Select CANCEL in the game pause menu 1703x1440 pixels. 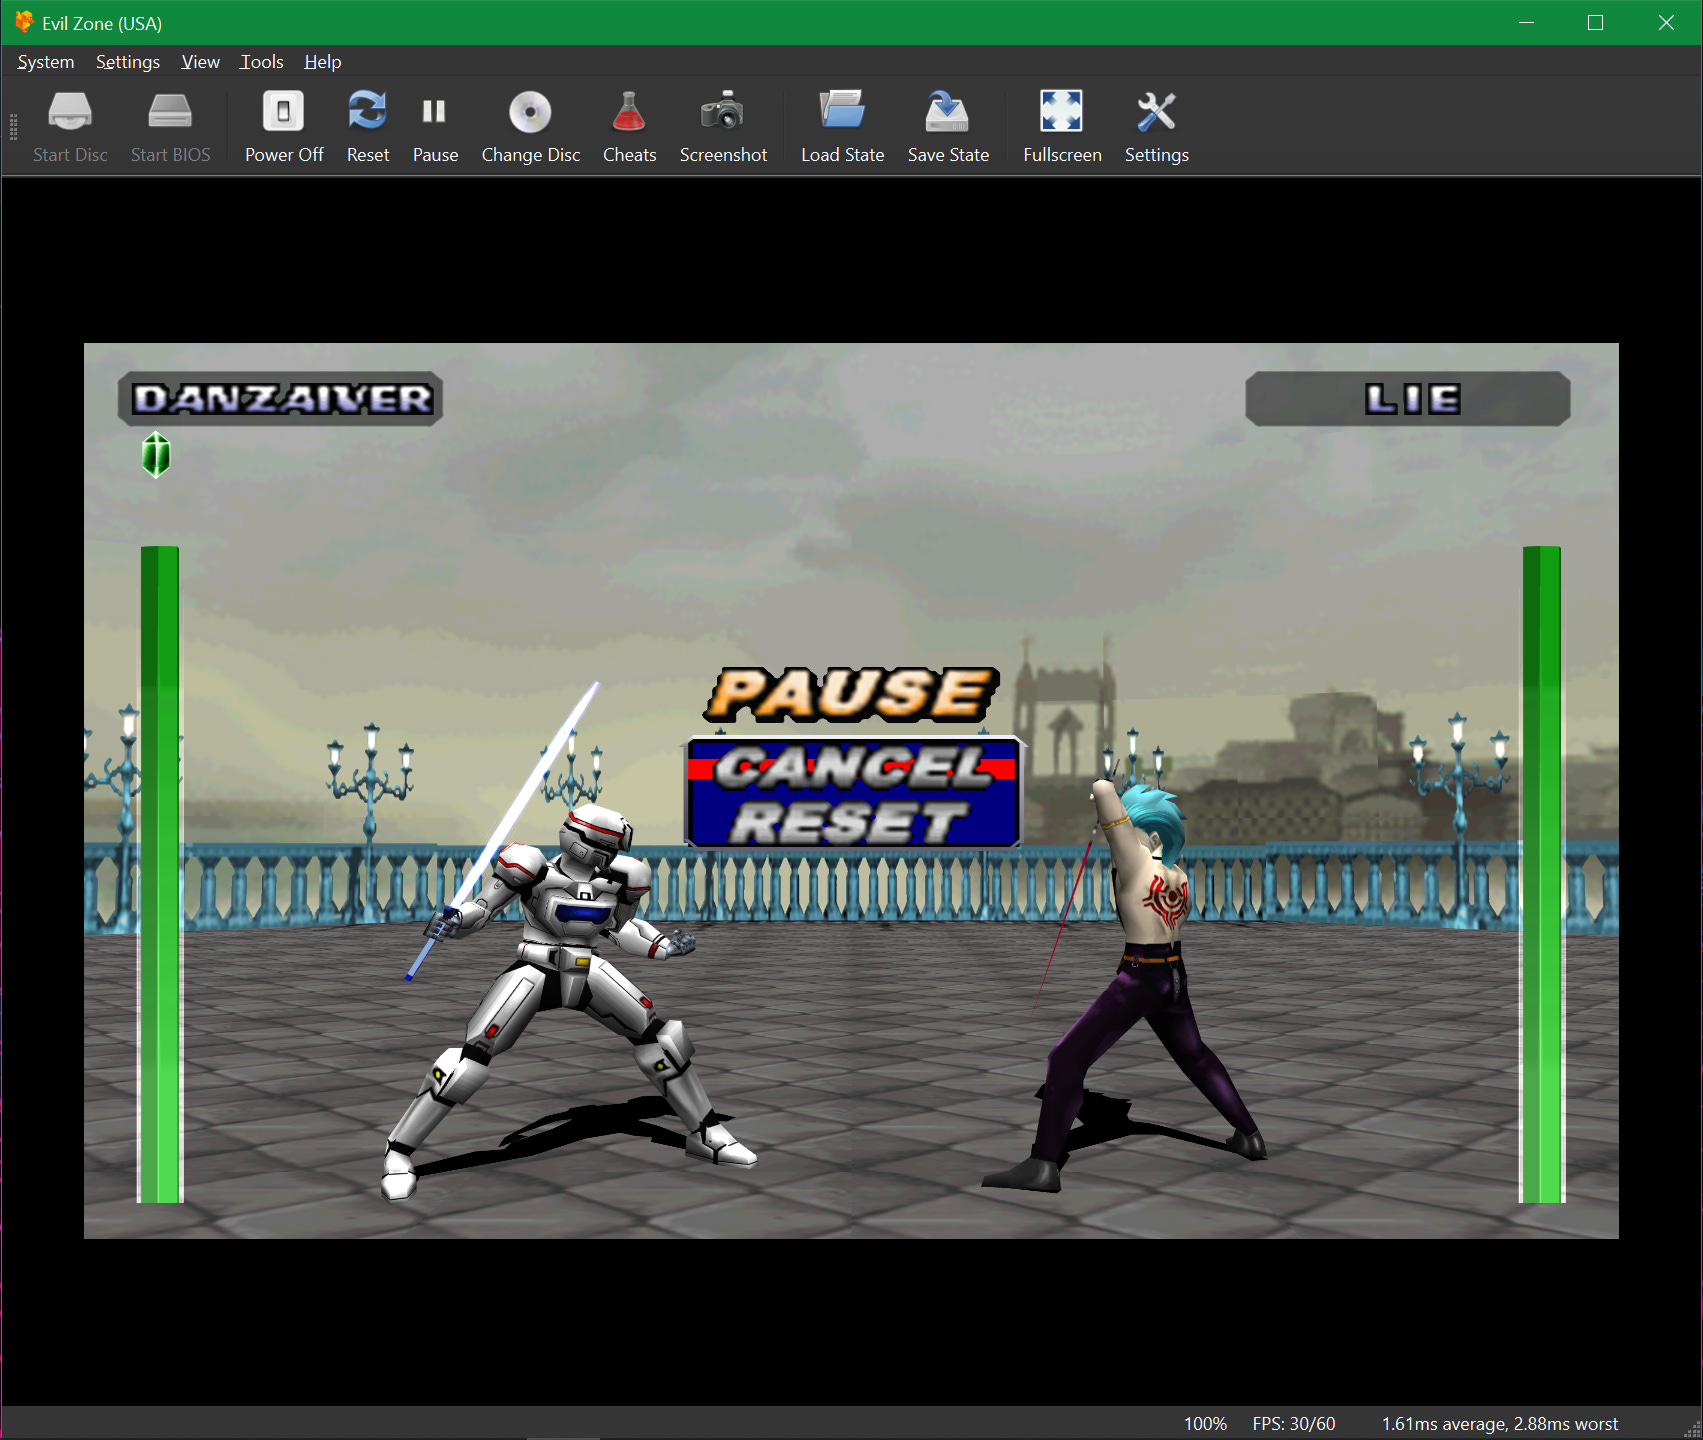coord(854,768)
